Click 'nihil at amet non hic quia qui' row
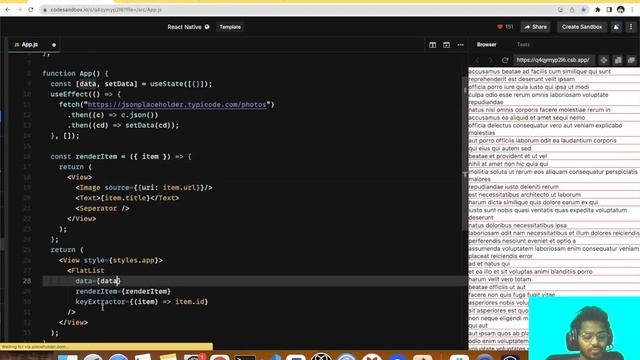This screenshot has width=640, height=360. [x=508, y=164]
